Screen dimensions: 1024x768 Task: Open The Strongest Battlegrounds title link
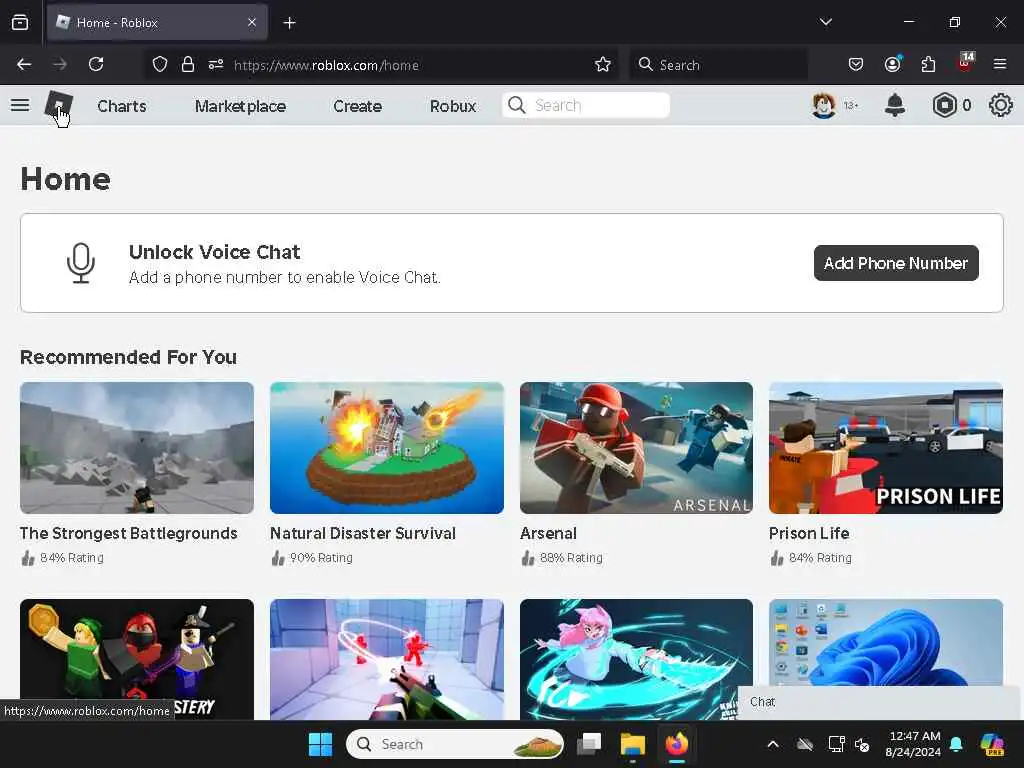[x=129, y=534]
